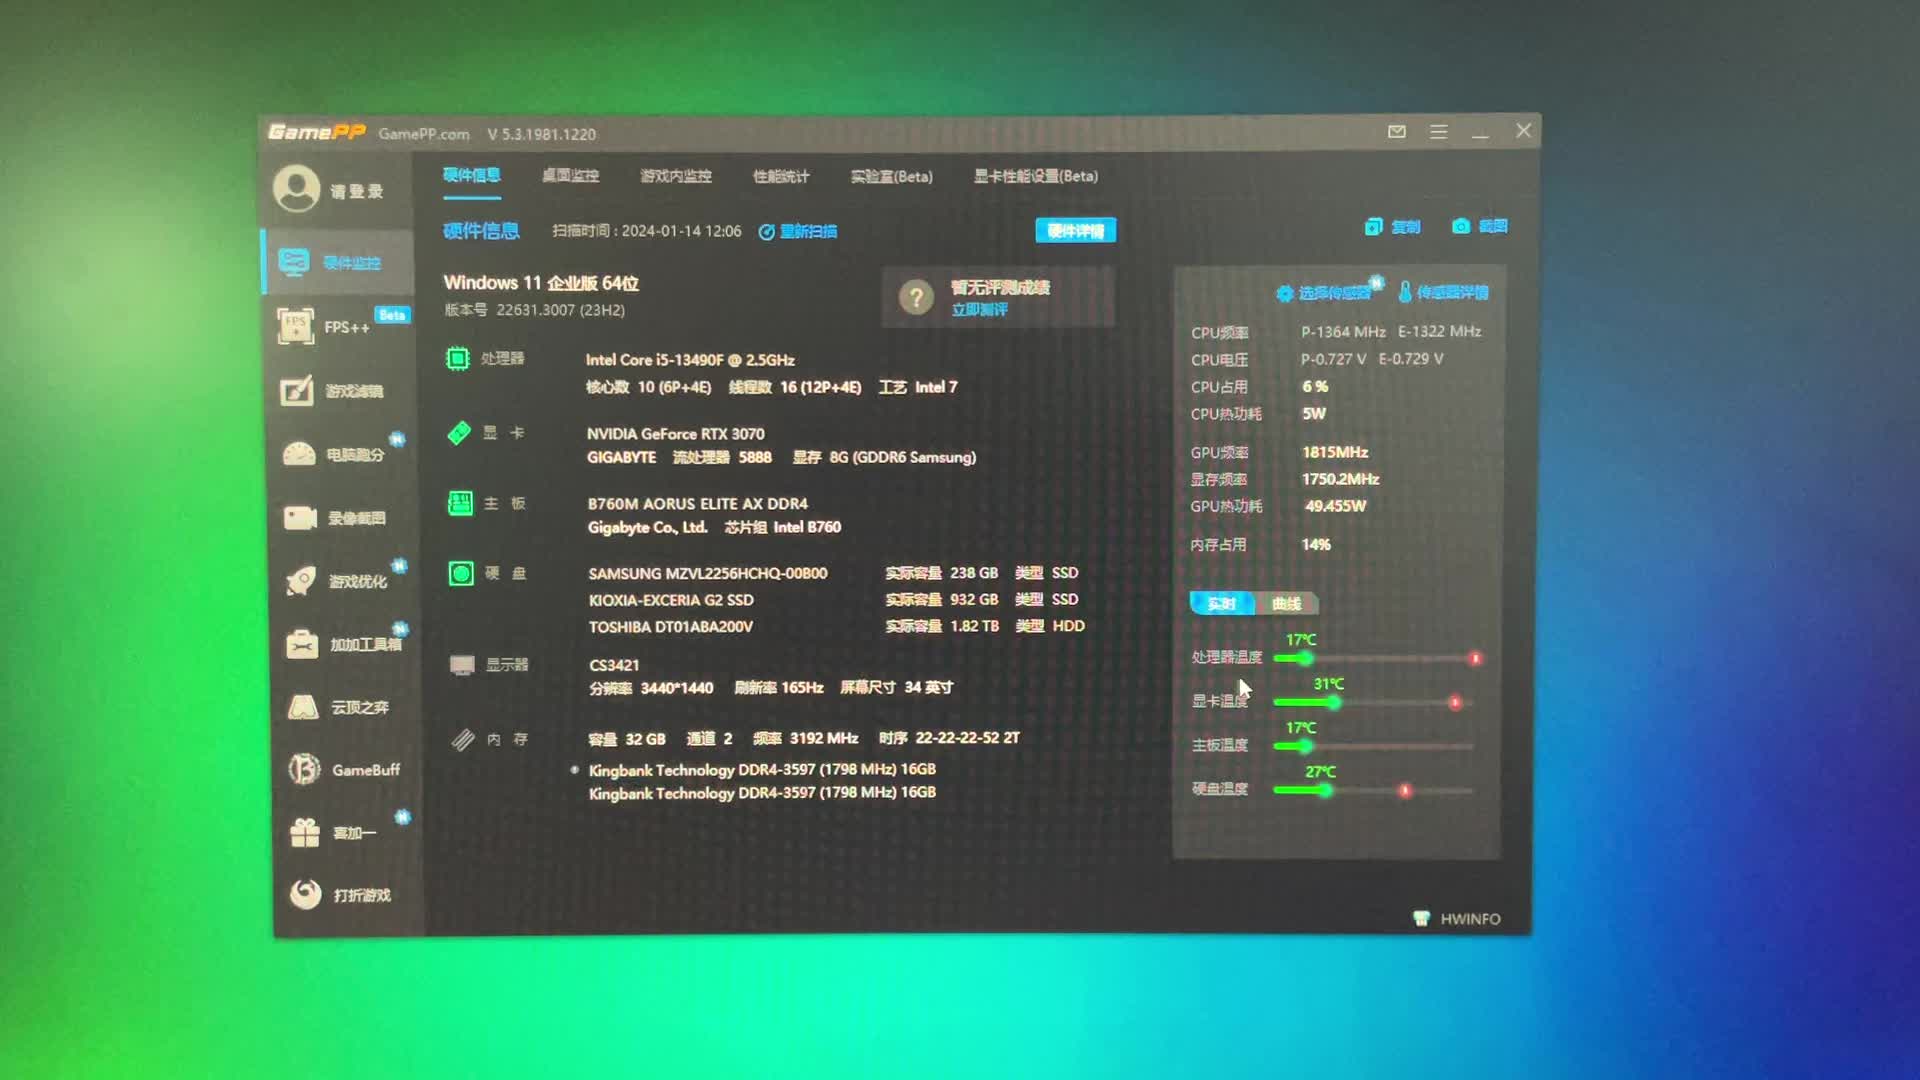Image resolution: width=1920 pixels, height=1080 pixels.
Task: Open the 硬件监控 sidebar item
Action: (x=339, y=262)
